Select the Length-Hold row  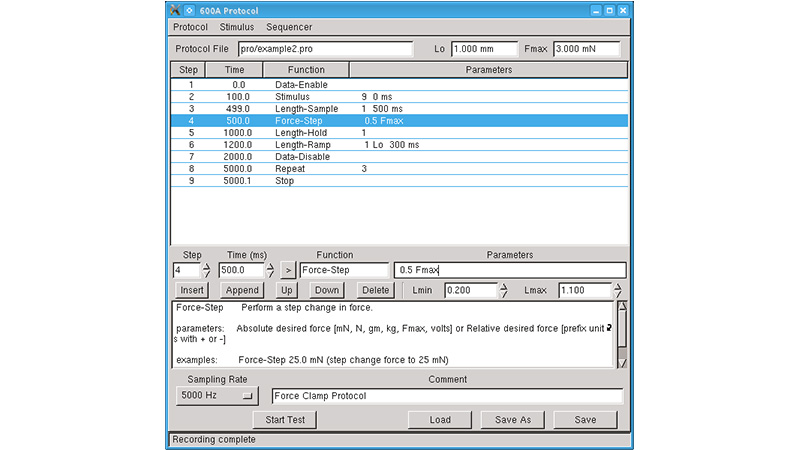[x=399, y=133]
